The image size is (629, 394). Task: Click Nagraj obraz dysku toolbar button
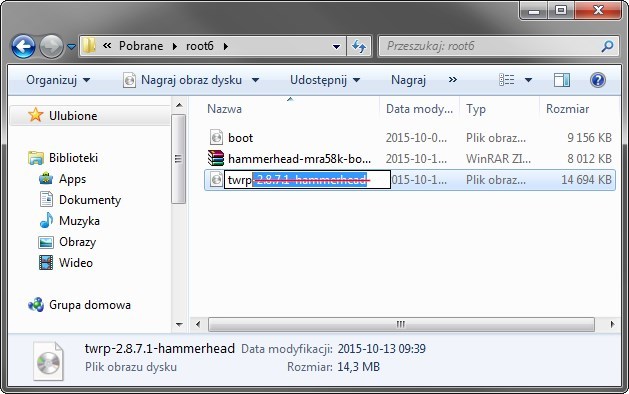[182, 80]
